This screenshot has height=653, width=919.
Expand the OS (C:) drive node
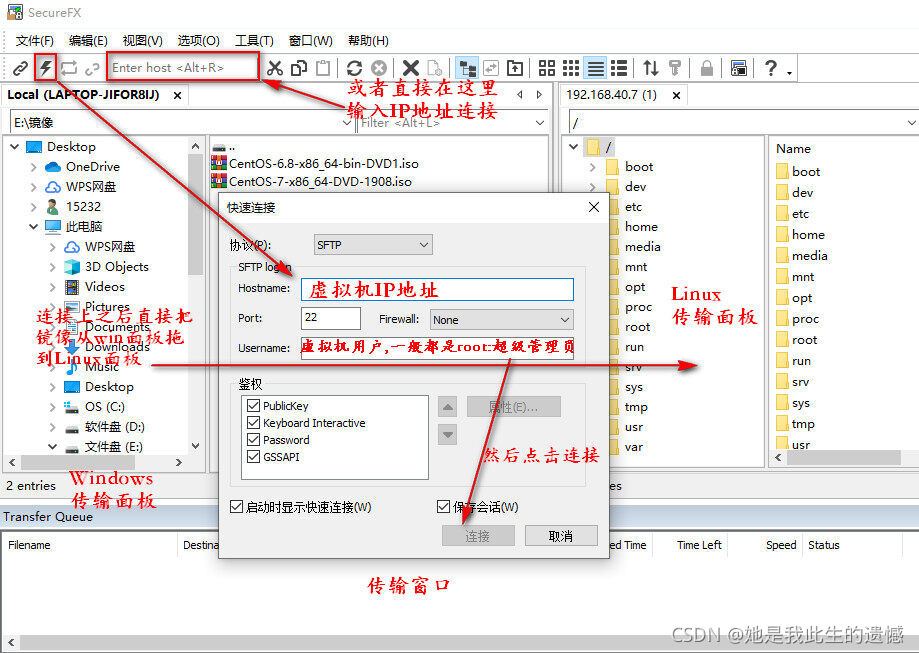coord(52,407)
